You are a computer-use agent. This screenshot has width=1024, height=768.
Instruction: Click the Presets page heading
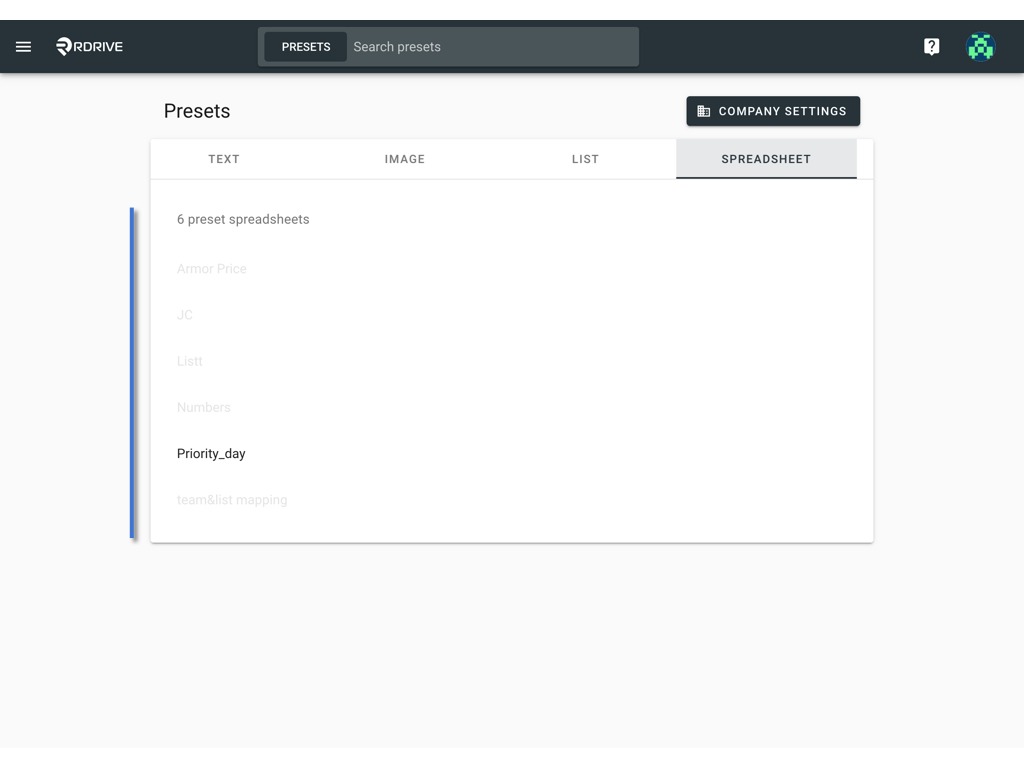(x=197, y=111)
